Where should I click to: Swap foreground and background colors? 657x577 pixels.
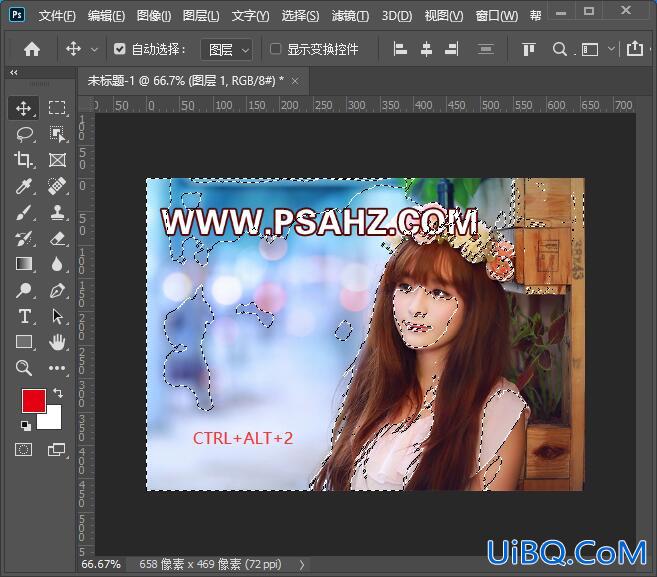coord(58,393)
